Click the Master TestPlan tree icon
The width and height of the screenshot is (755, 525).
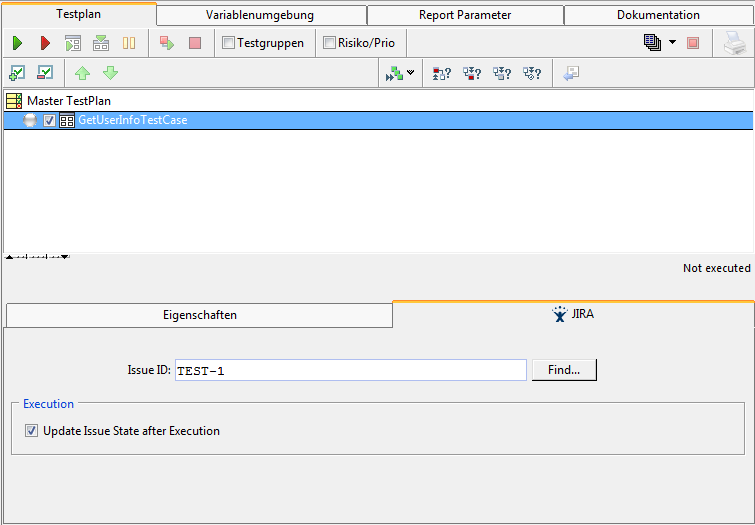coord(14,101)
